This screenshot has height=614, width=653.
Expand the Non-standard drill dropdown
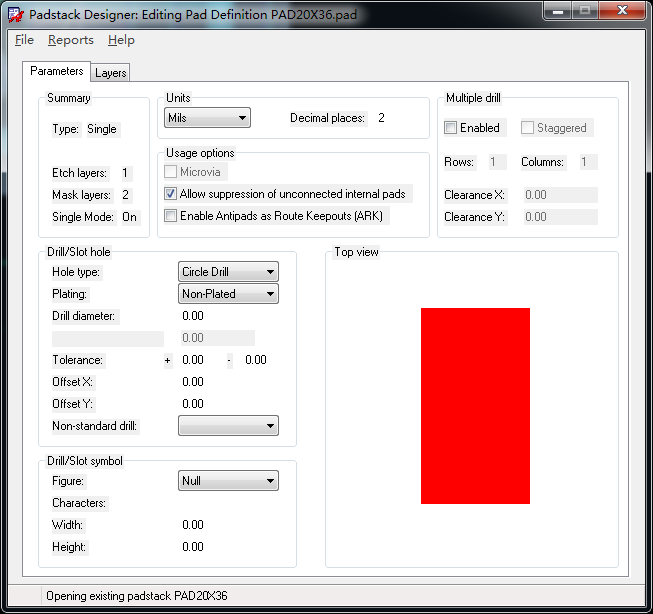[x=228, y=426]
